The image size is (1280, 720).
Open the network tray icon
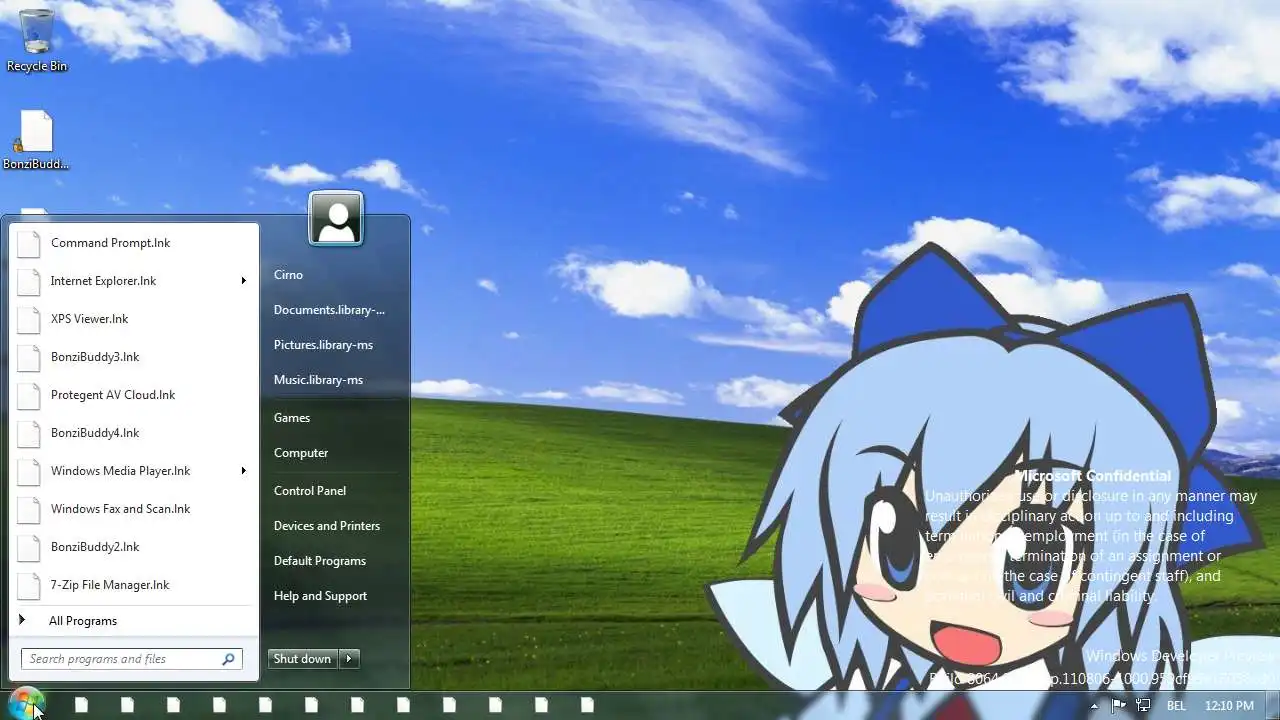click(x=1143, y=705)
